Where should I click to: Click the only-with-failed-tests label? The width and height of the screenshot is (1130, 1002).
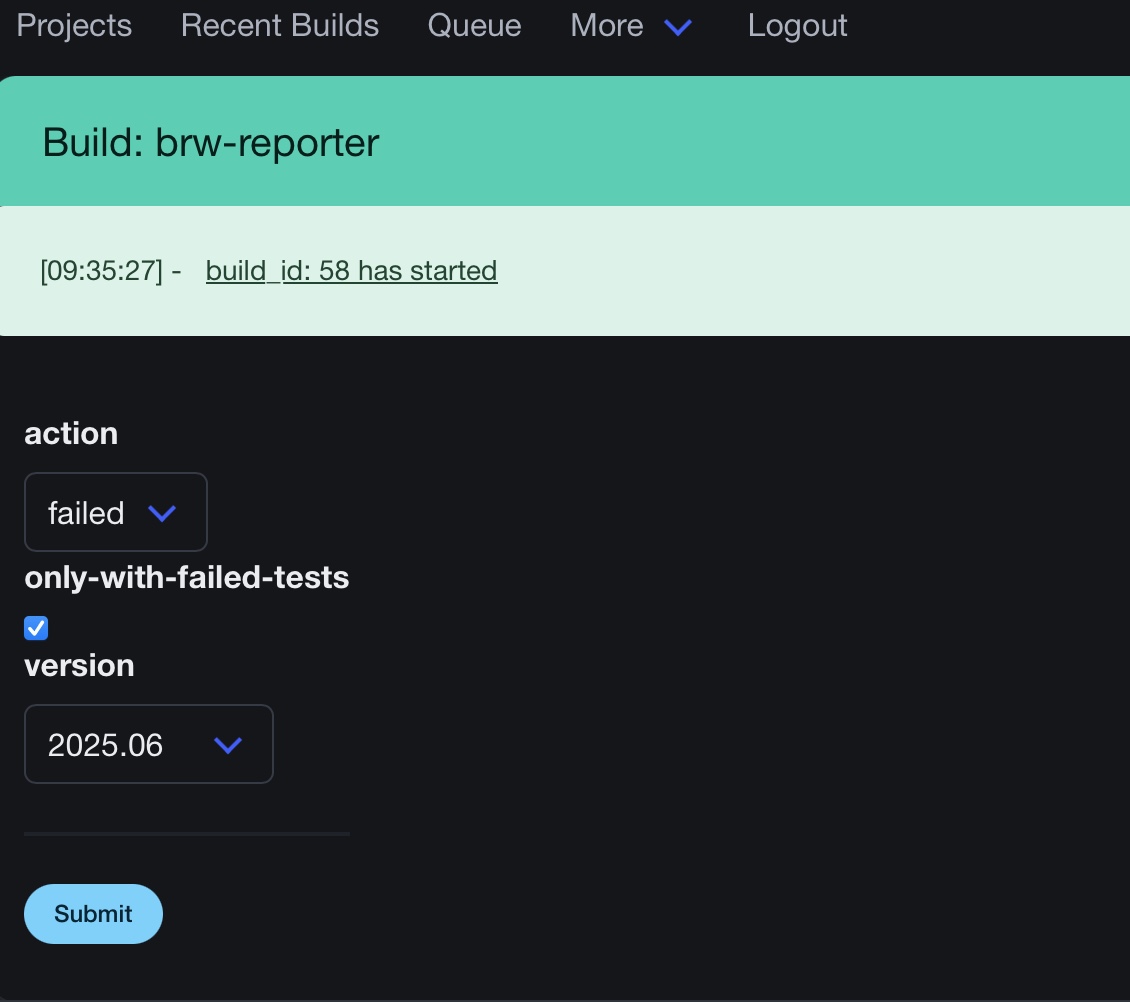pyautogui.click(x=186, y=578)
